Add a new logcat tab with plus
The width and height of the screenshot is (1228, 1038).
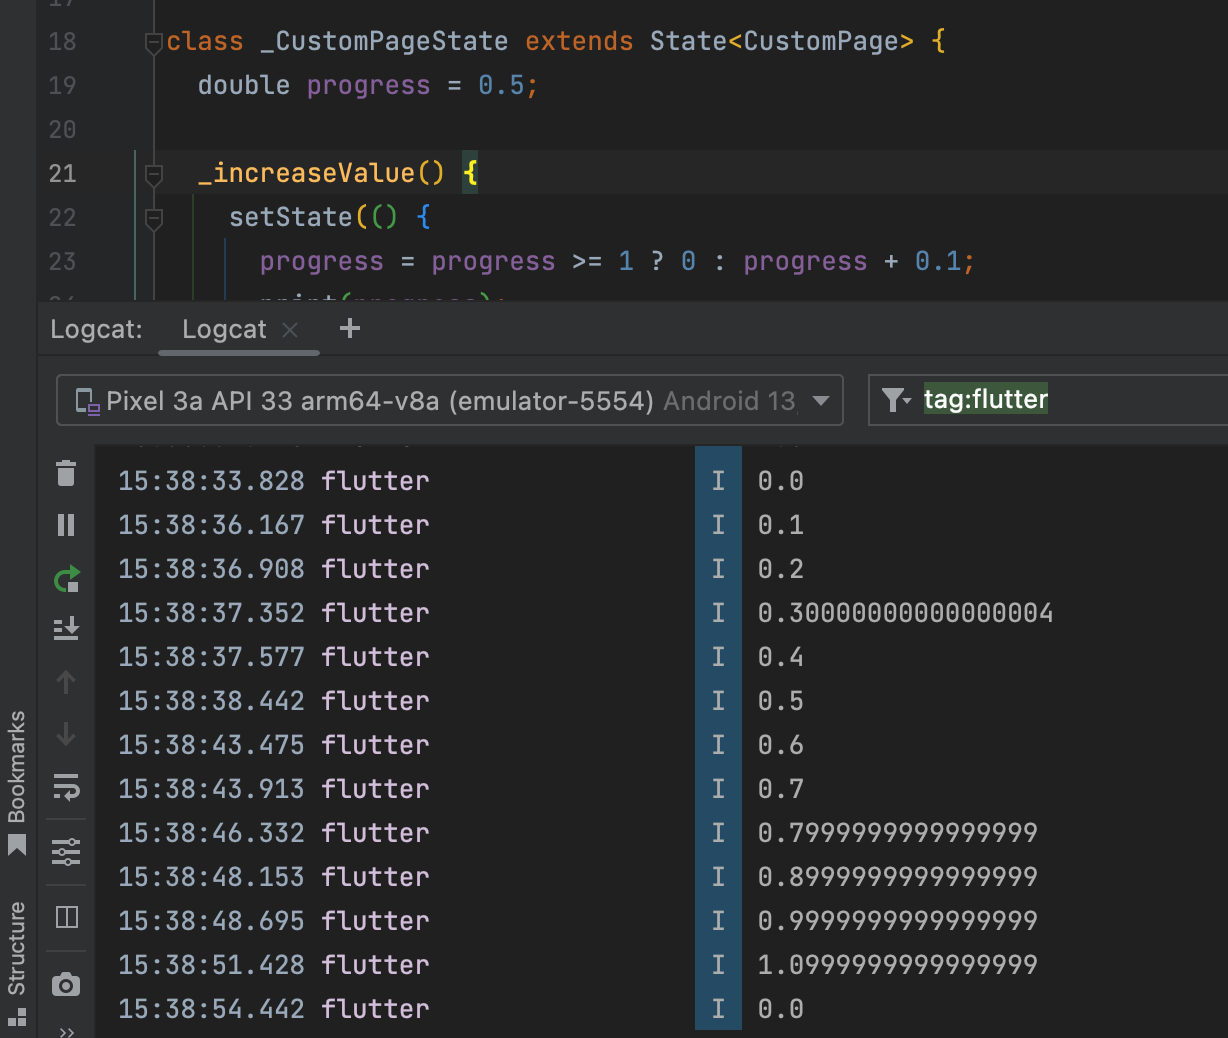point(350,328)
